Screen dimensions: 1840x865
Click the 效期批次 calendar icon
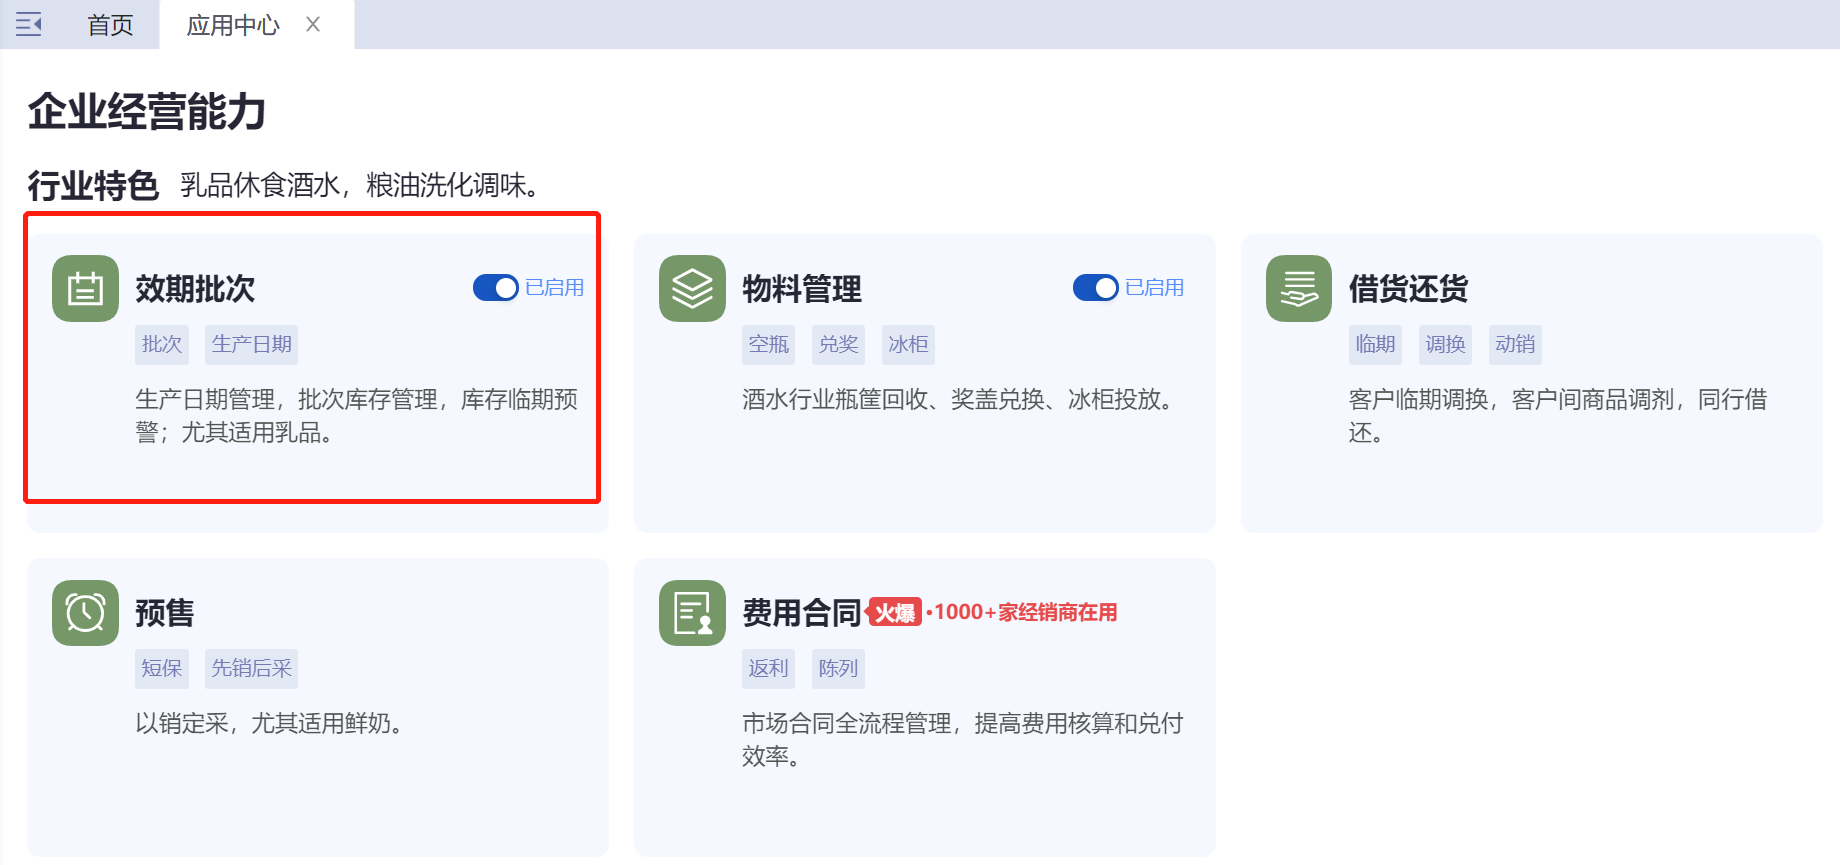85,289
